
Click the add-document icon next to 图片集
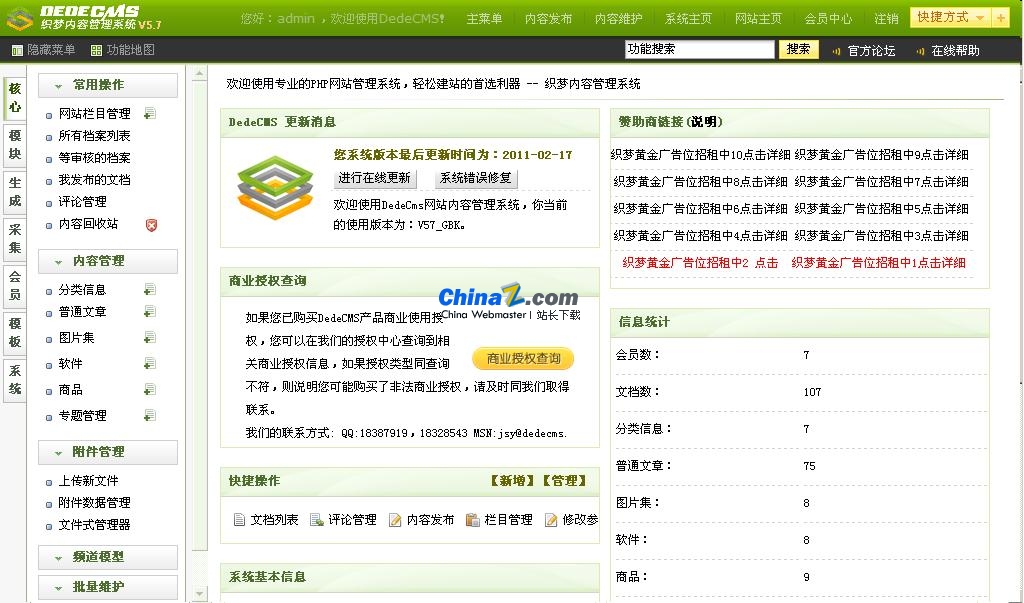[150, 337]
